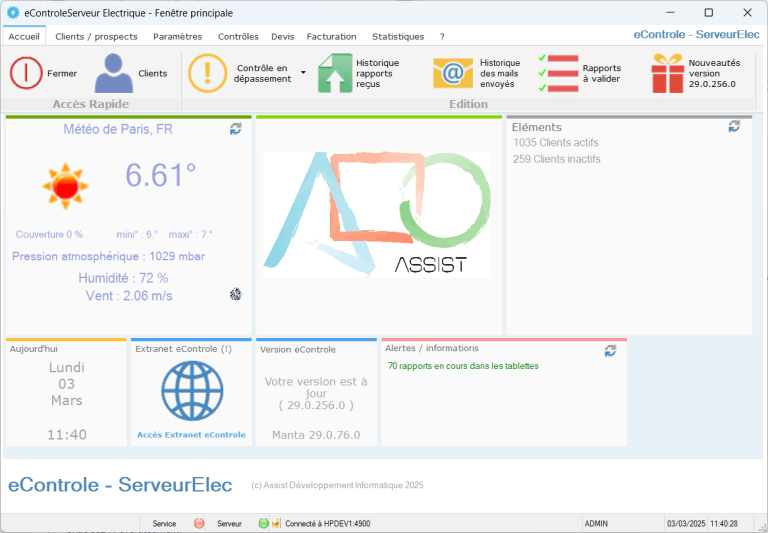This screenshot has width=768, height=533.
Task: Click the Rapports à valider label
Action: (601, 73)
